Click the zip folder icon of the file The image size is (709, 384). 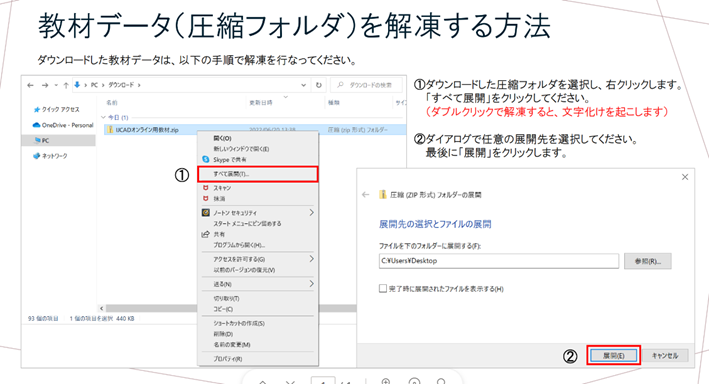109,130
